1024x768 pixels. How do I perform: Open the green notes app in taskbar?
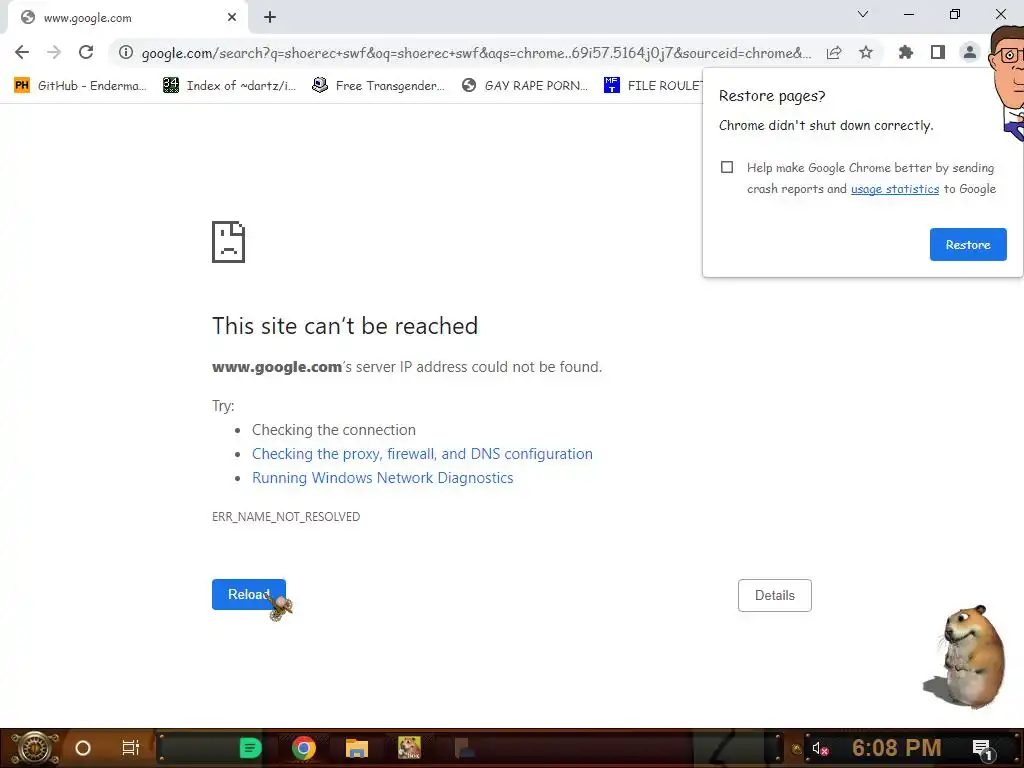250,748
